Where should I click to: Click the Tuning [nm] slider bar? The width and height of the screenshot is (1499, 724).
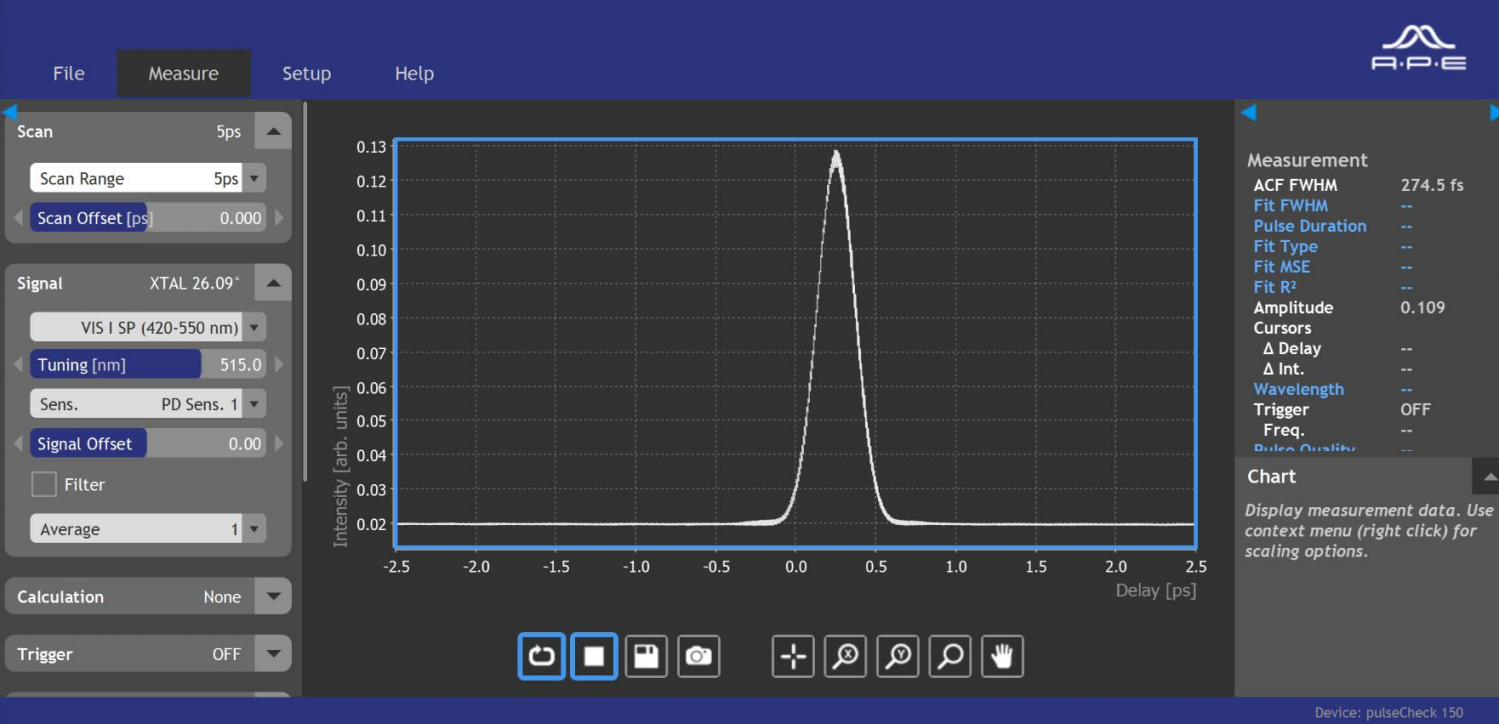coord(147,365)
